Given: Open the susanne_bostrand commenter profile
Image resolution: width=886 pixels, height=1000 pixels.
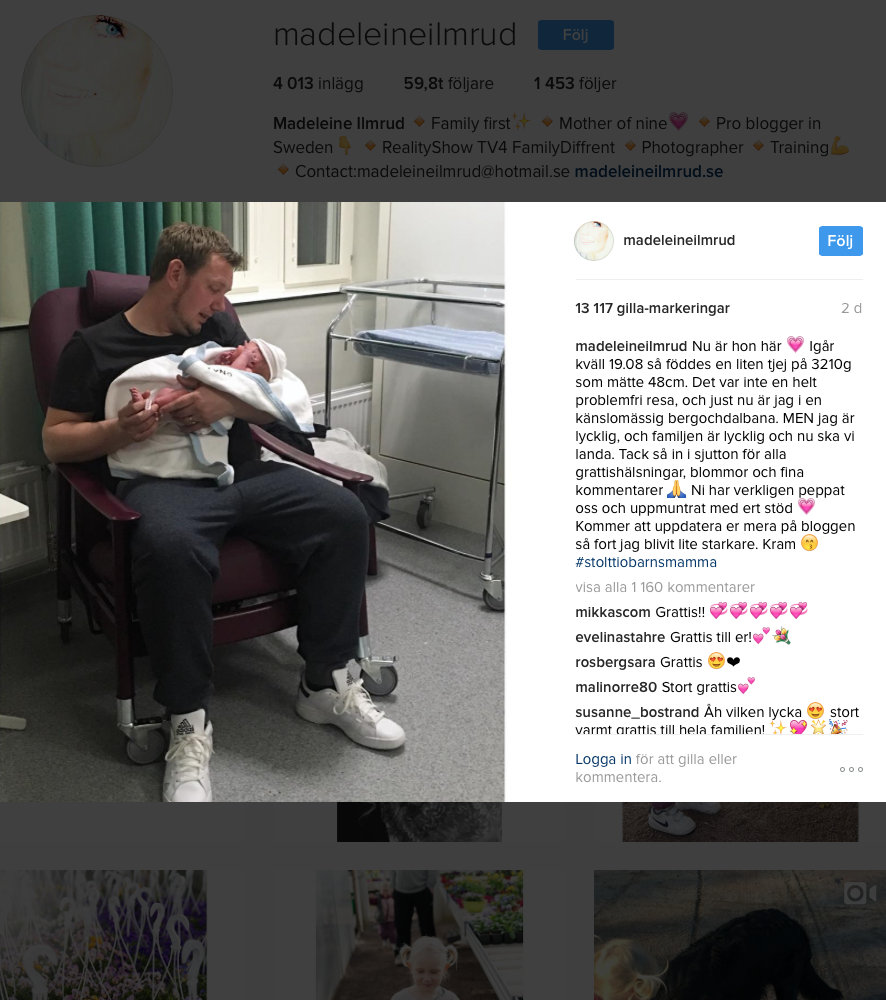Looking at the screenshot, I should [637, 712].
